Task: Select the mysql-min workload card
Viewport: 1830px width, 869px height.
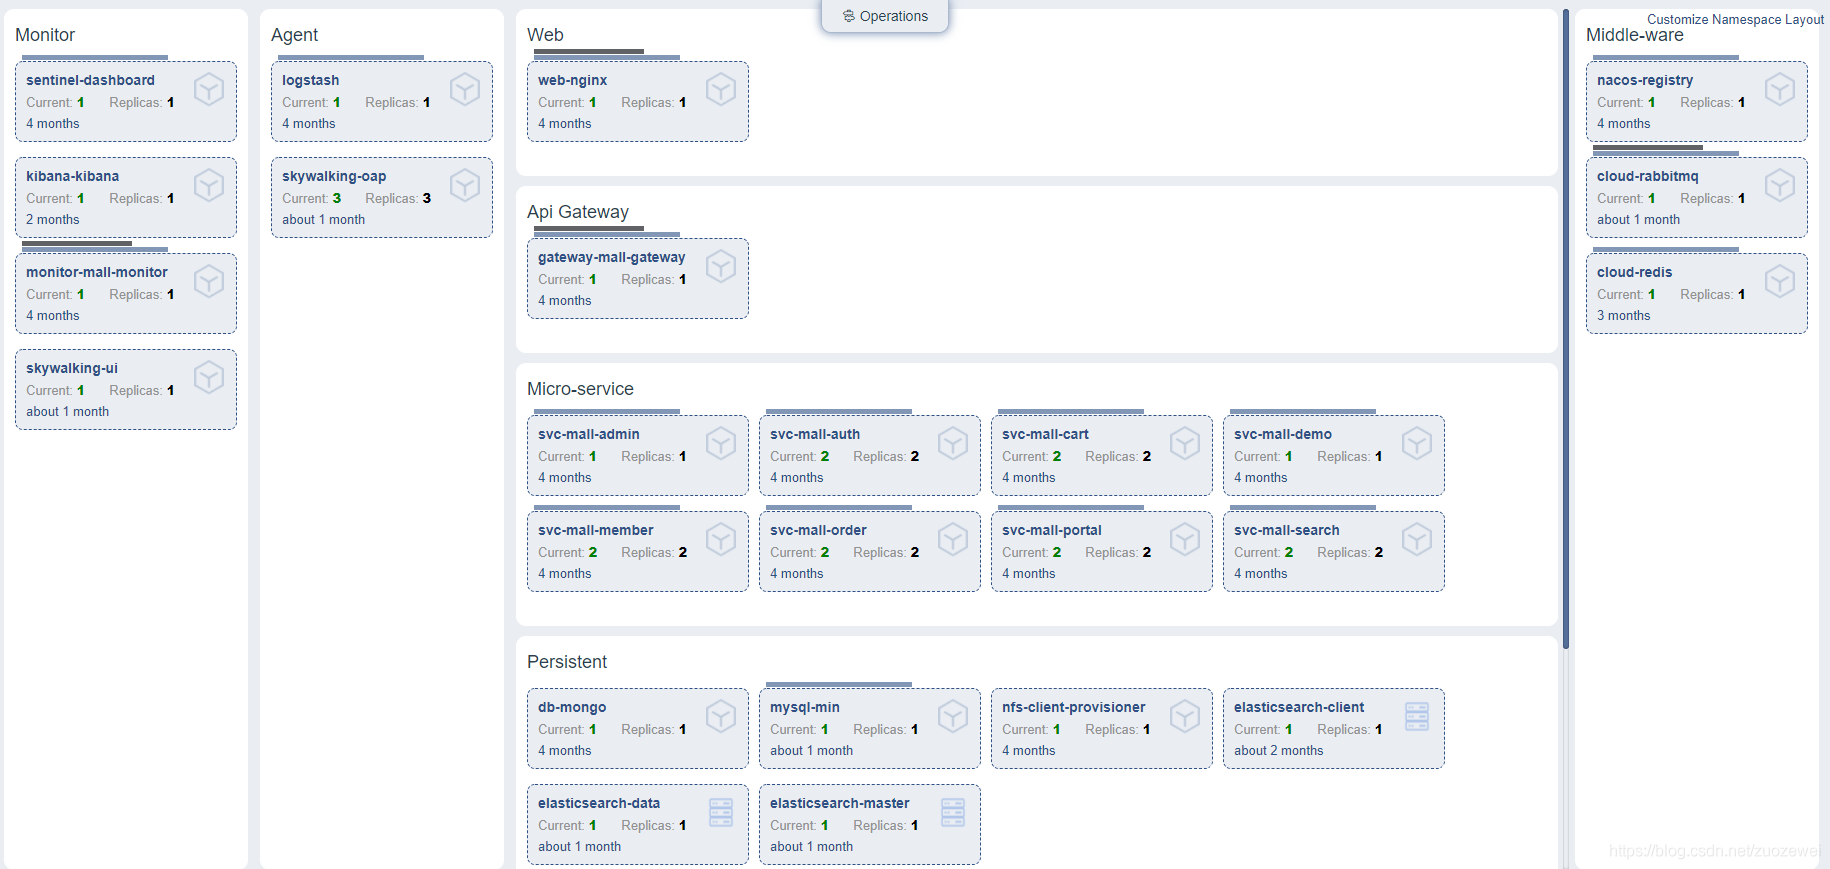Action: tap(870, 728)
